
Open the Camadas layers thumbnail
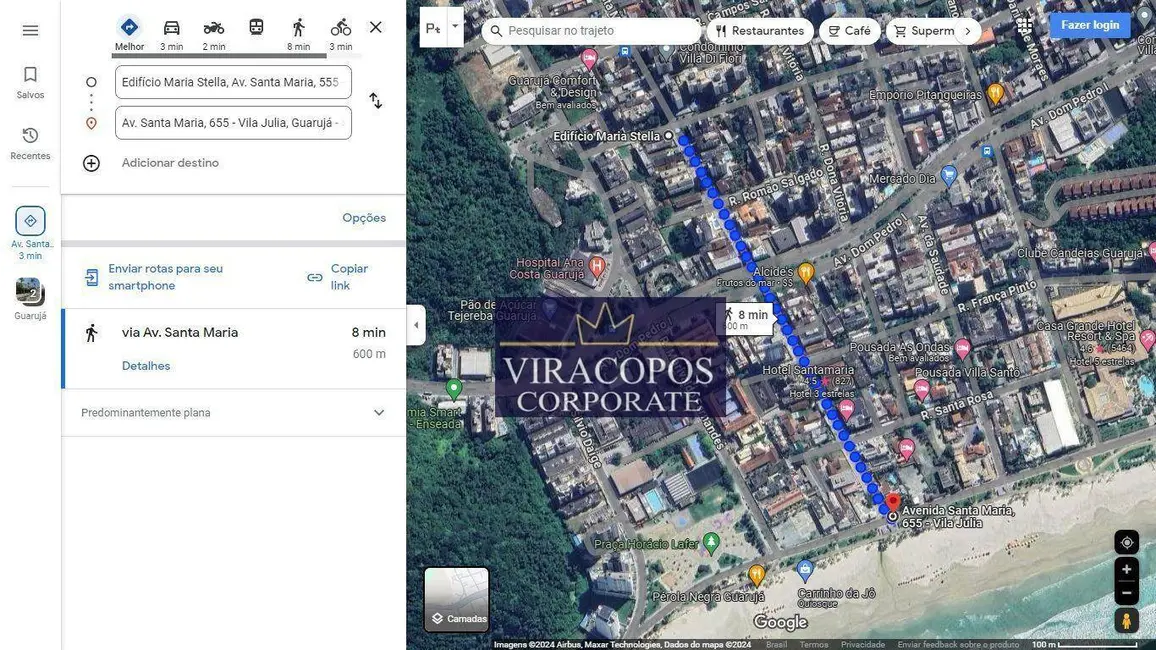[x=457, y=600]
